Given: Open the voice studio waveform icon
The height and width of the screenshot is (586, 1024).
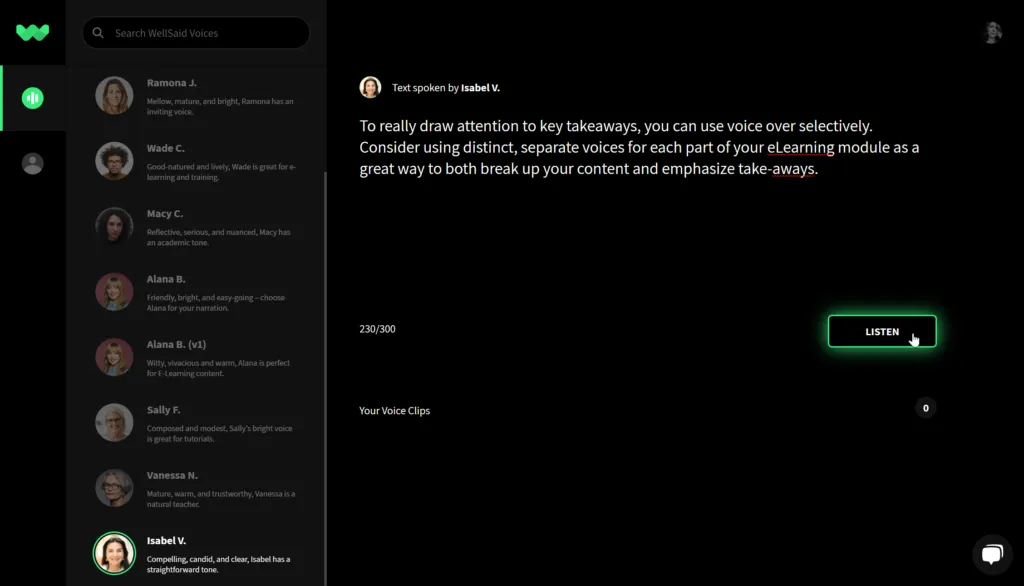Looking at the screenshot, I should pos(33,98).
